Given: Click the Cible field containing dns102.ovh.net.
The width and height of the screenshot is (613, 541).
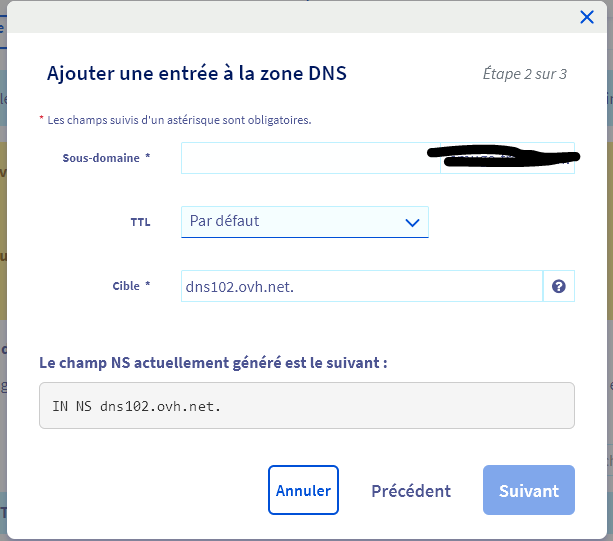Looking at the screenshot, I should pyautogui.click(x=361, y=286).
